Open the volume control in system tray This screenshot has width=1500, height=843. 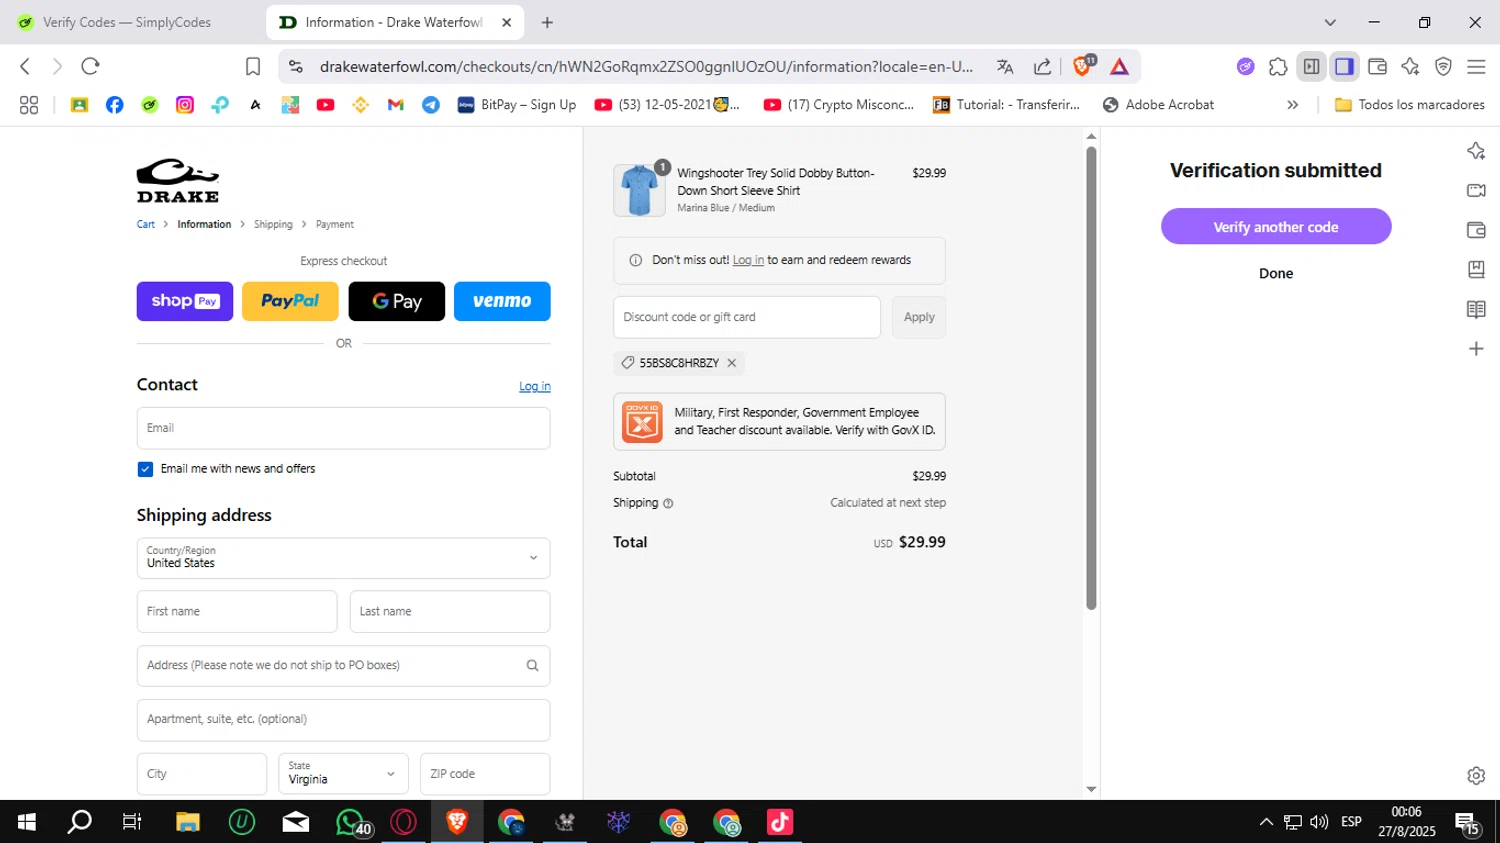tap(1319, 822)
